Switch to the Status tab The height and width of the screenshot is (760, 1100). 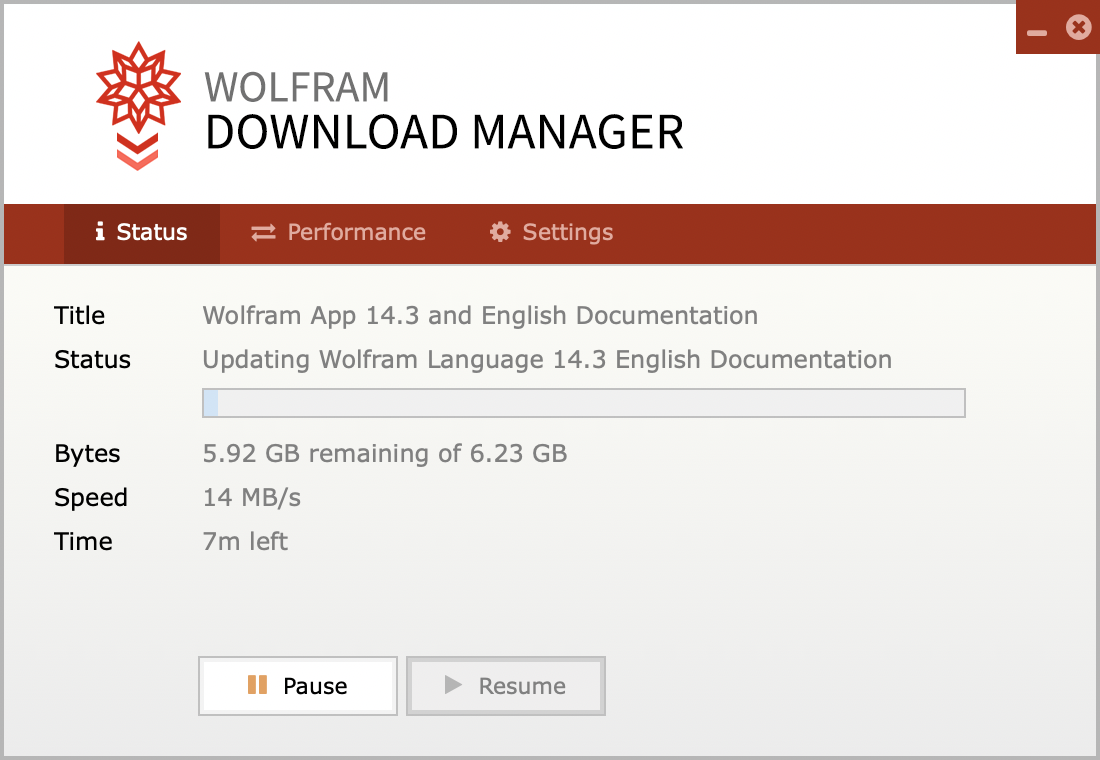[x=142, y=232]
